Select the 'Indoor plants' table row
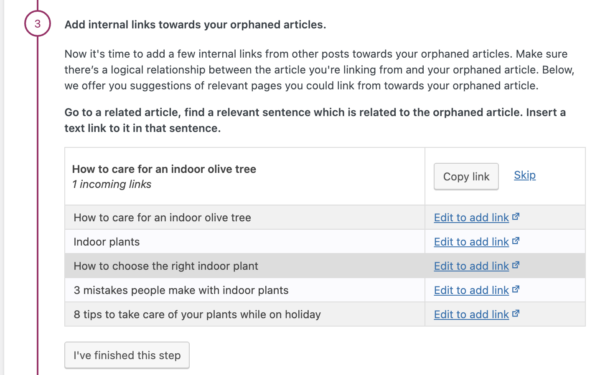600x375 pixels. point(325,241)
